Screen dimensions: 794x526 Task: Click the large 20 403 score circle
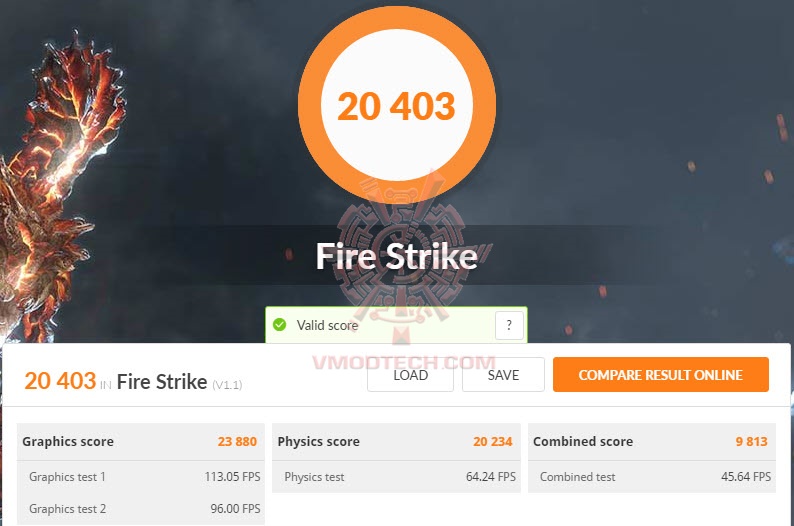pos(397,105)
